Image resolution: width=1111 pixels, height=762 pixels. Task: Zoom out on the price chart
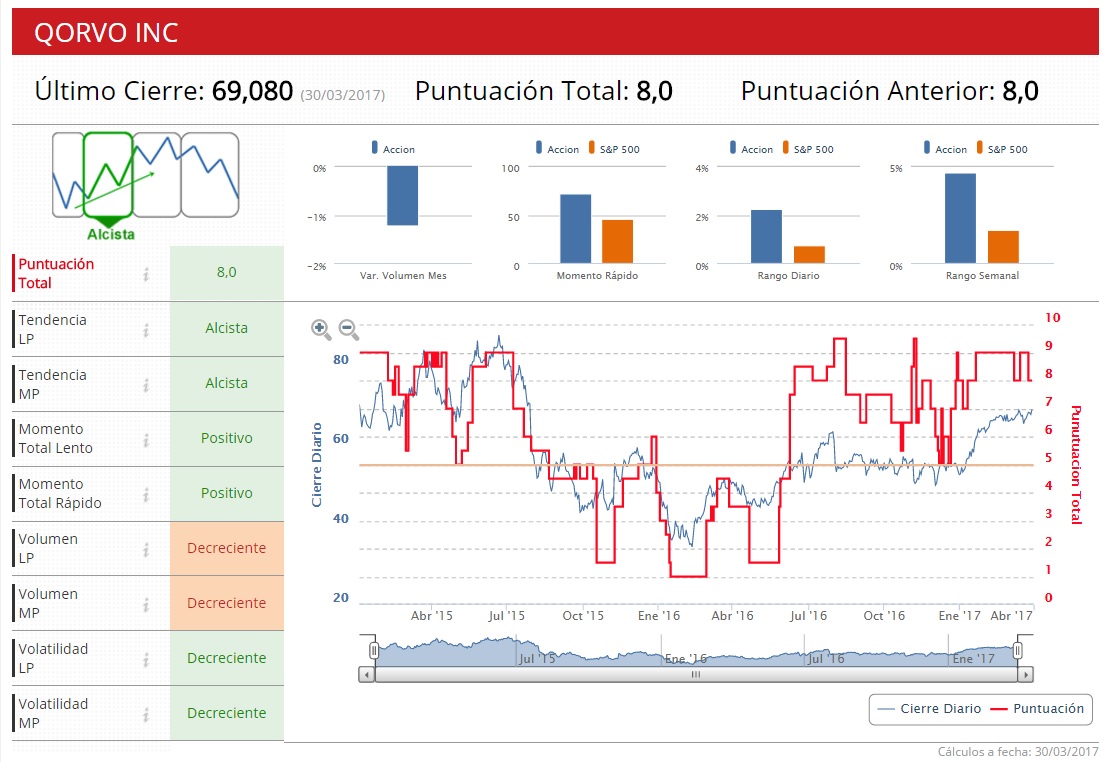[349, 329]
